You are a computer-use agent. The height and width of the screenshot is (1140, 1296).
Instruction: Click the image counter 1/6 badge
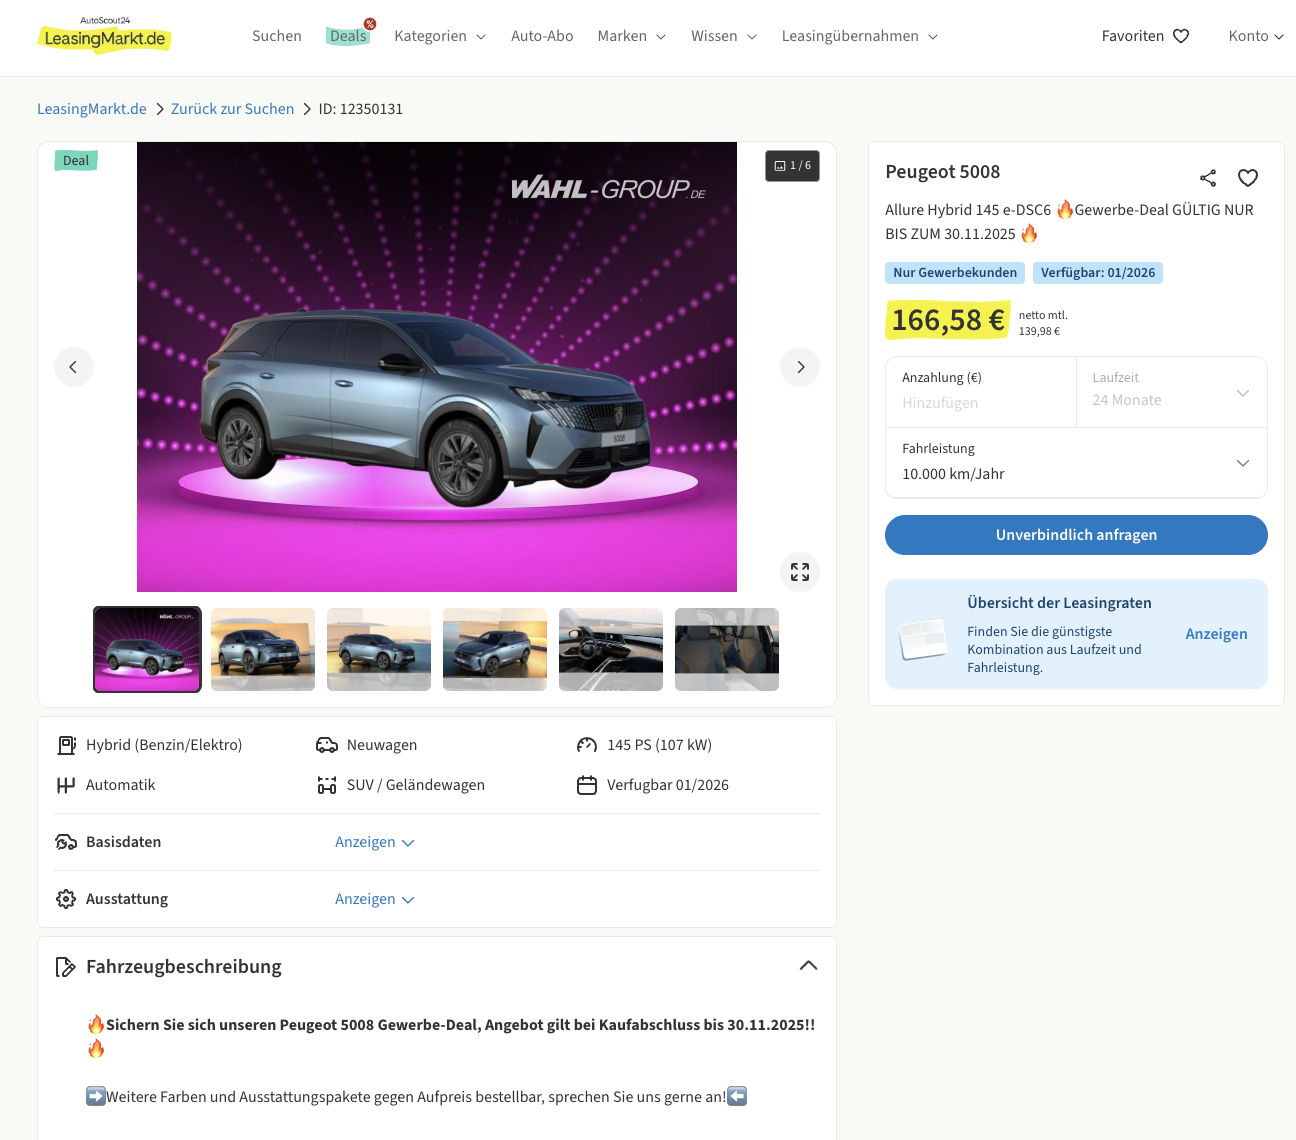coord(792,166)
